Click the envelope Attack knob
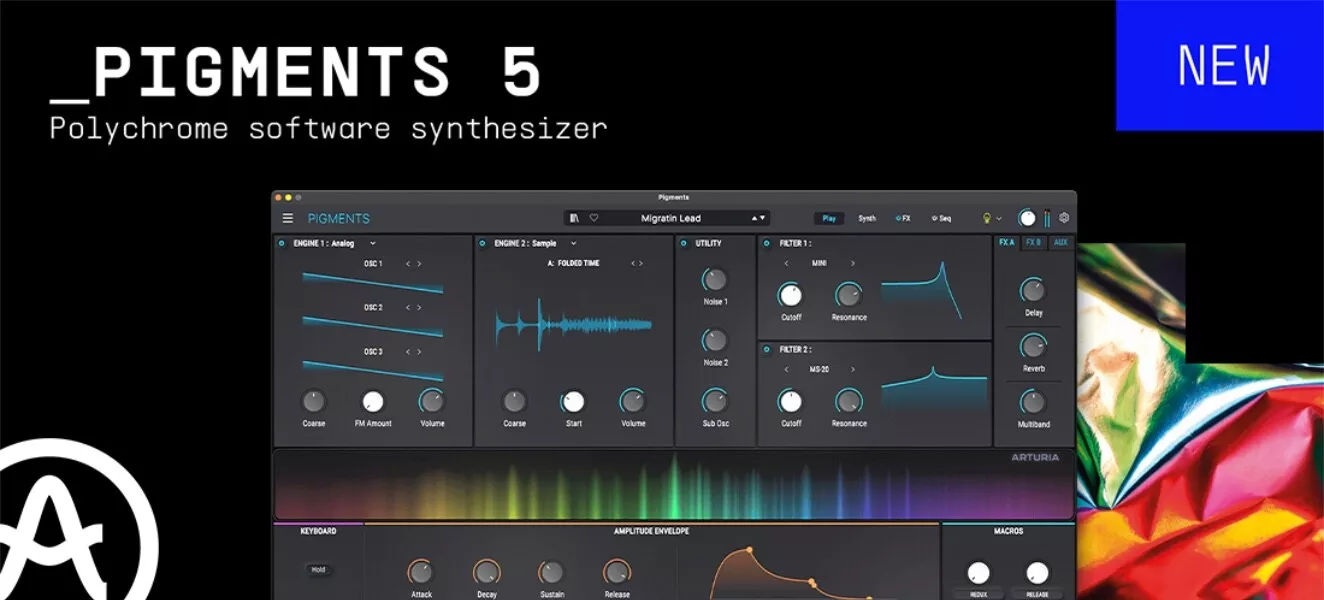Screen dimensions: 1324x600 [x=421, y=572]
